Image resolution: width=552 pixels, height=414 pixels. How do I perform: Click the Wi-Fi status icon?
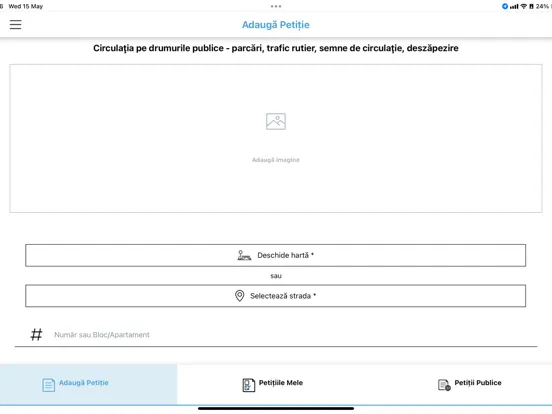point(524,6)
